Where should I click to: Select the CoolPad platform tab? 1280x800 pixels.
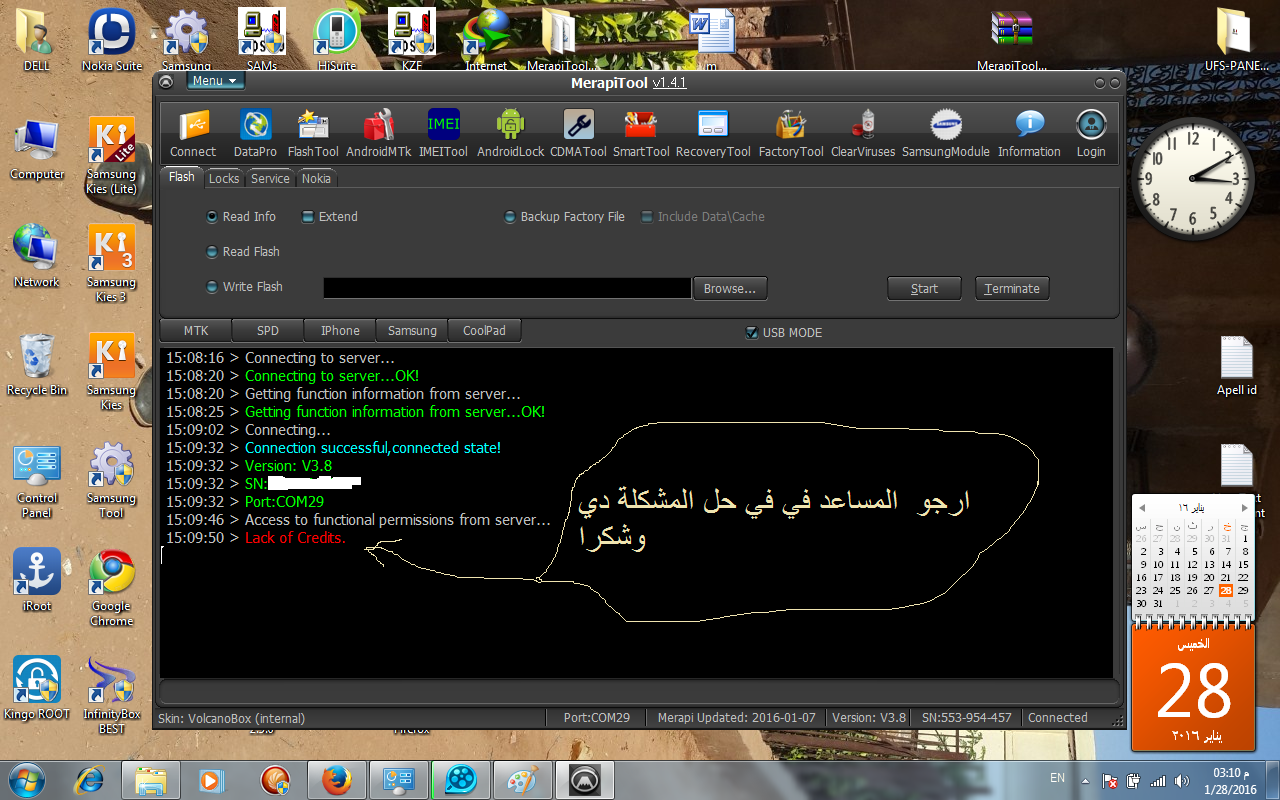pyautogui.click(x=485, y=331)
